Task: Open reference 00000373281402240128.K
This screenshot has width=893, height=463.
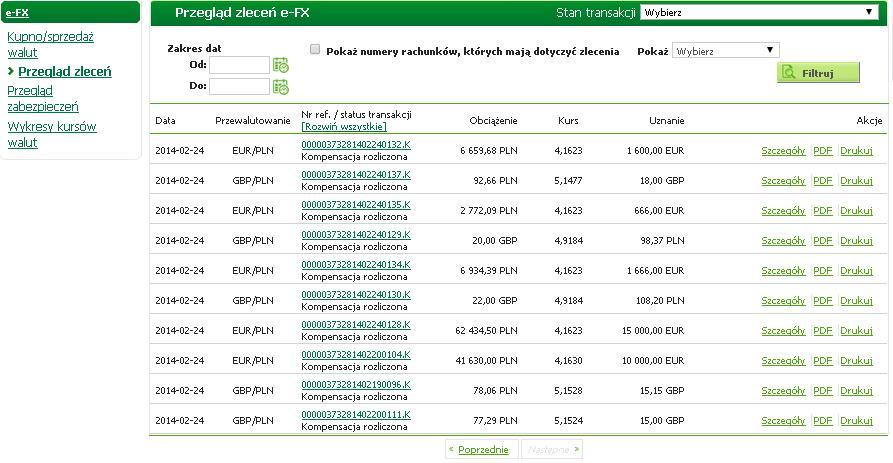Action: pyautogui.click(x=356, y=325)
